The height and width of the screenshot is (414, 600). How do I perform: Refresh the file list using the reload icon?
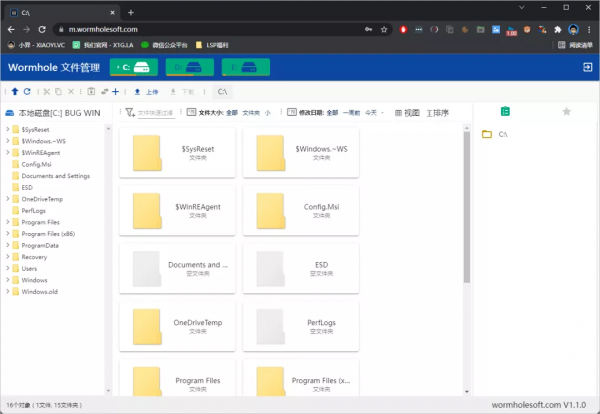27,91
